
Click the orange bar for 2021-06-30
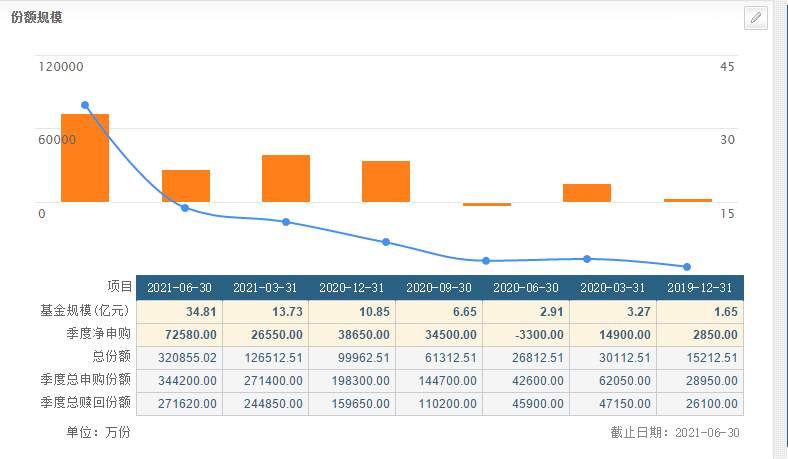pos(85,158)
